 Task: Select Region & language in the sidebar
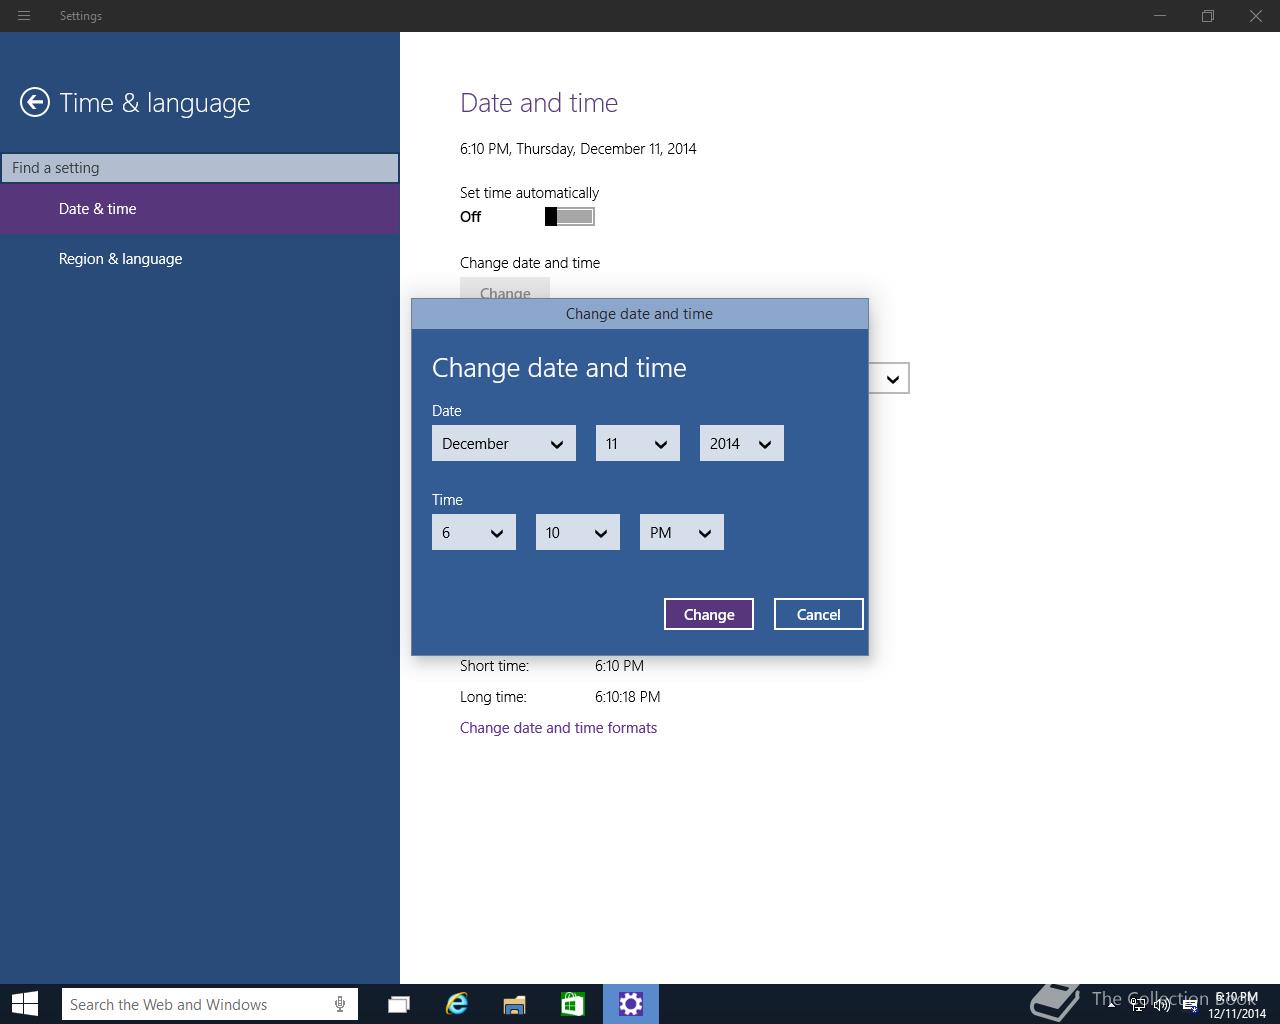click(x=200, y=259)
